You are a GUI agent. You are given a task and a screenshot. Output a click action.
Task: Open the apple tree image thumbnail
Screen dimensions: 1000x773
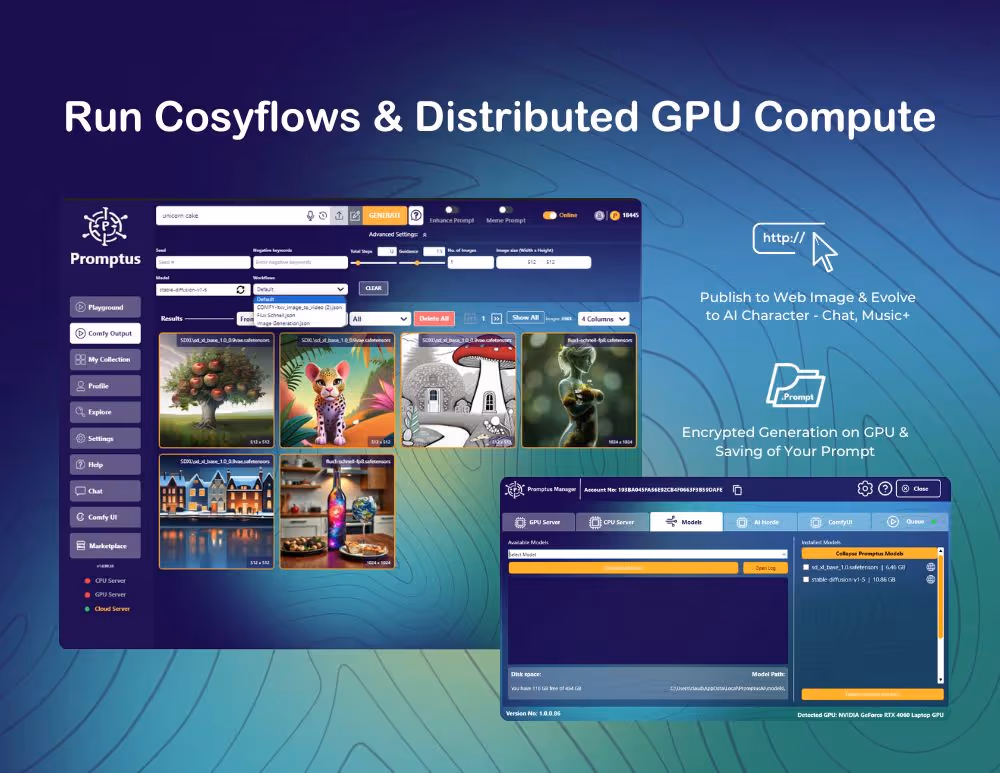tap(217, 390)
